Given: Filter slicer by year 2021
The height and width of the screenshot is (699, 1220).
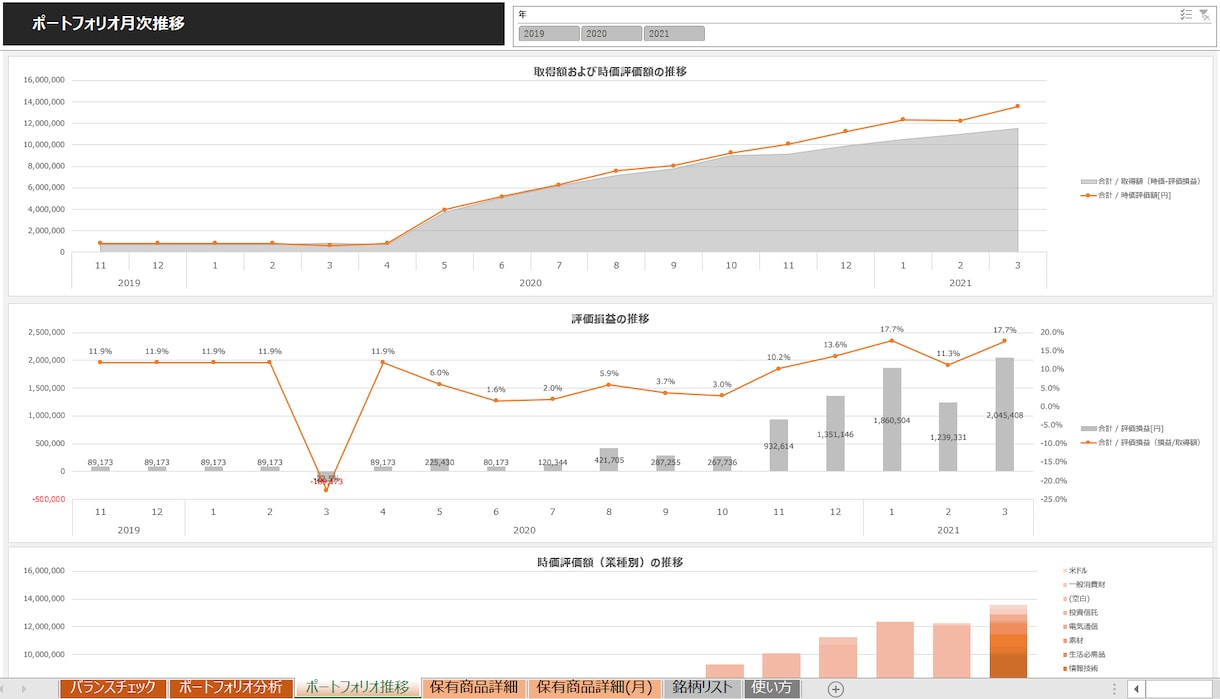Looking at the screenshot, I should click(x=674, y=33).
